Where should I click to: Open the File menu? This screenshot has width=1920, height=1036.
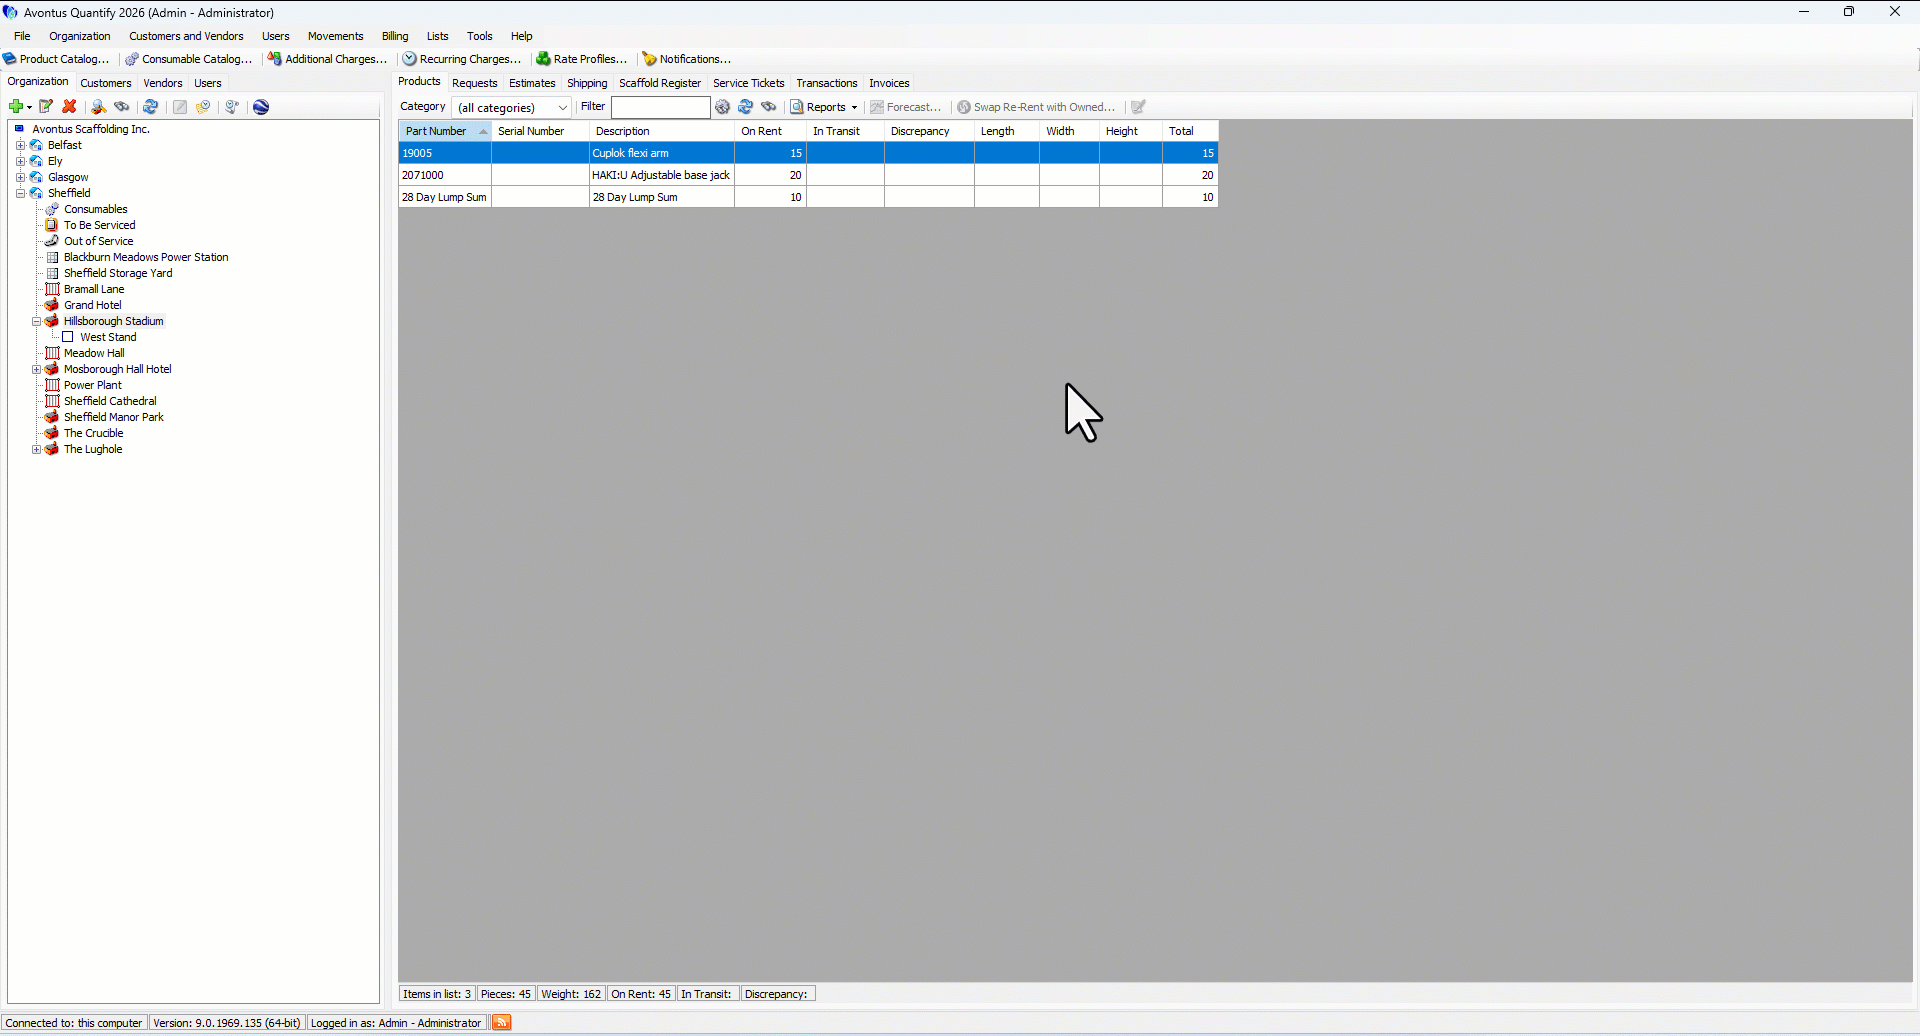coord(22,36)
